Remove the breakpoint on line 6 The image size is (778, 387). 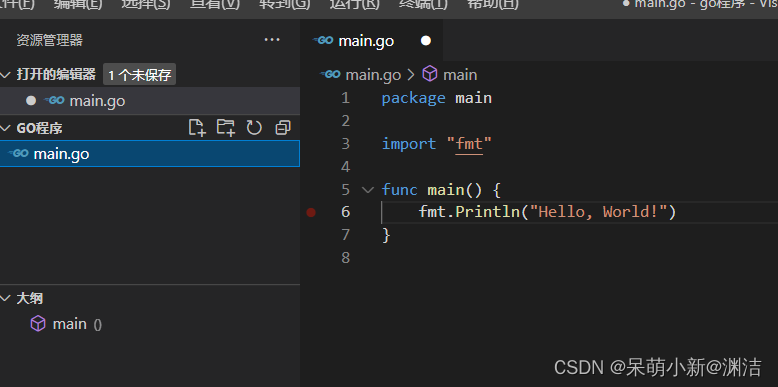click(311, 212)
